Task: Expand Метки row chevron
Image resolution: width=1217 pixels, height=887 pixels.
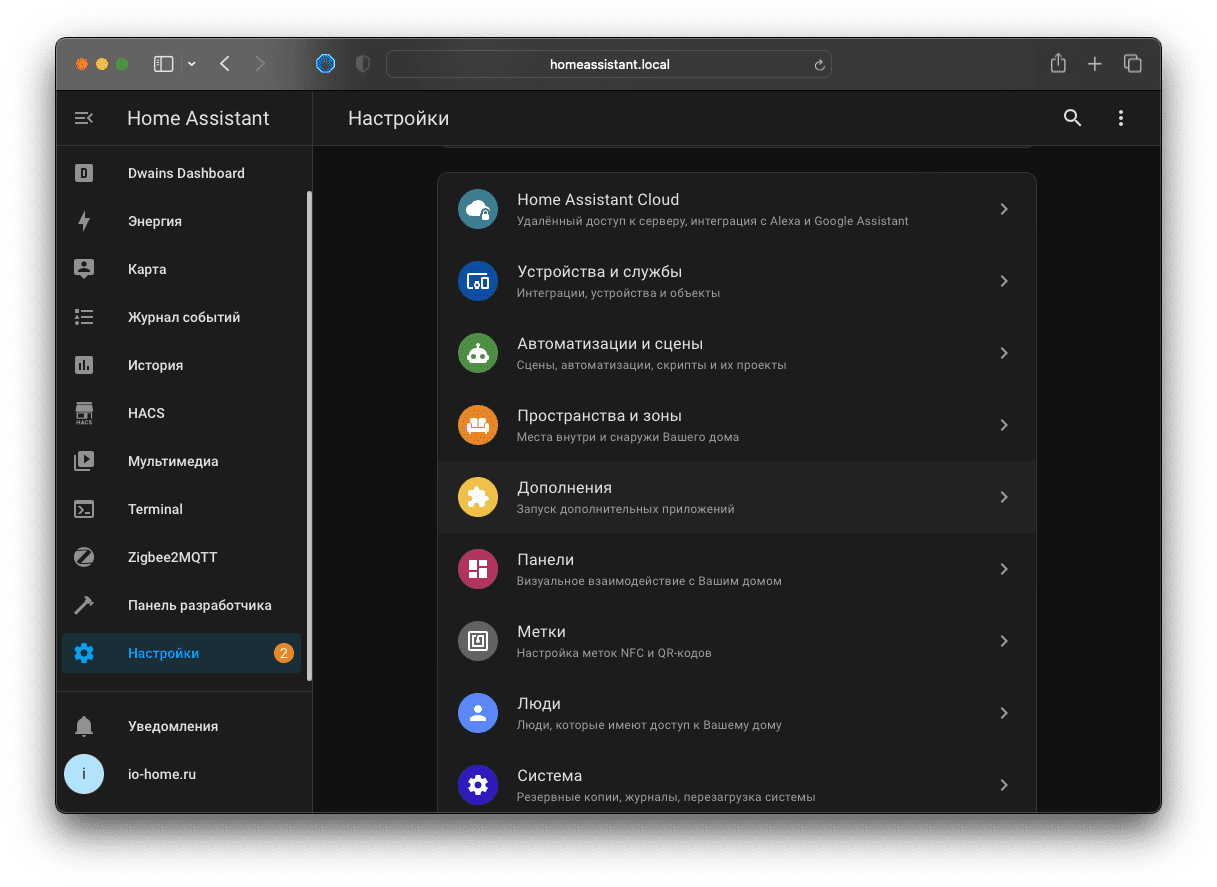Action: pyautogui.click(x=1004, y=641)
